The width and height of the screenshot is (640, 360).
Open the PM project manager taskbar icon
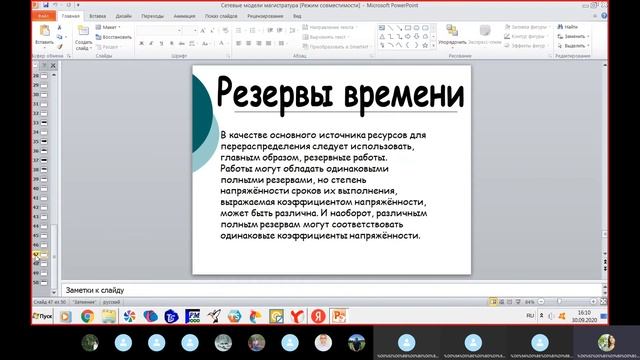click(192, 316)
